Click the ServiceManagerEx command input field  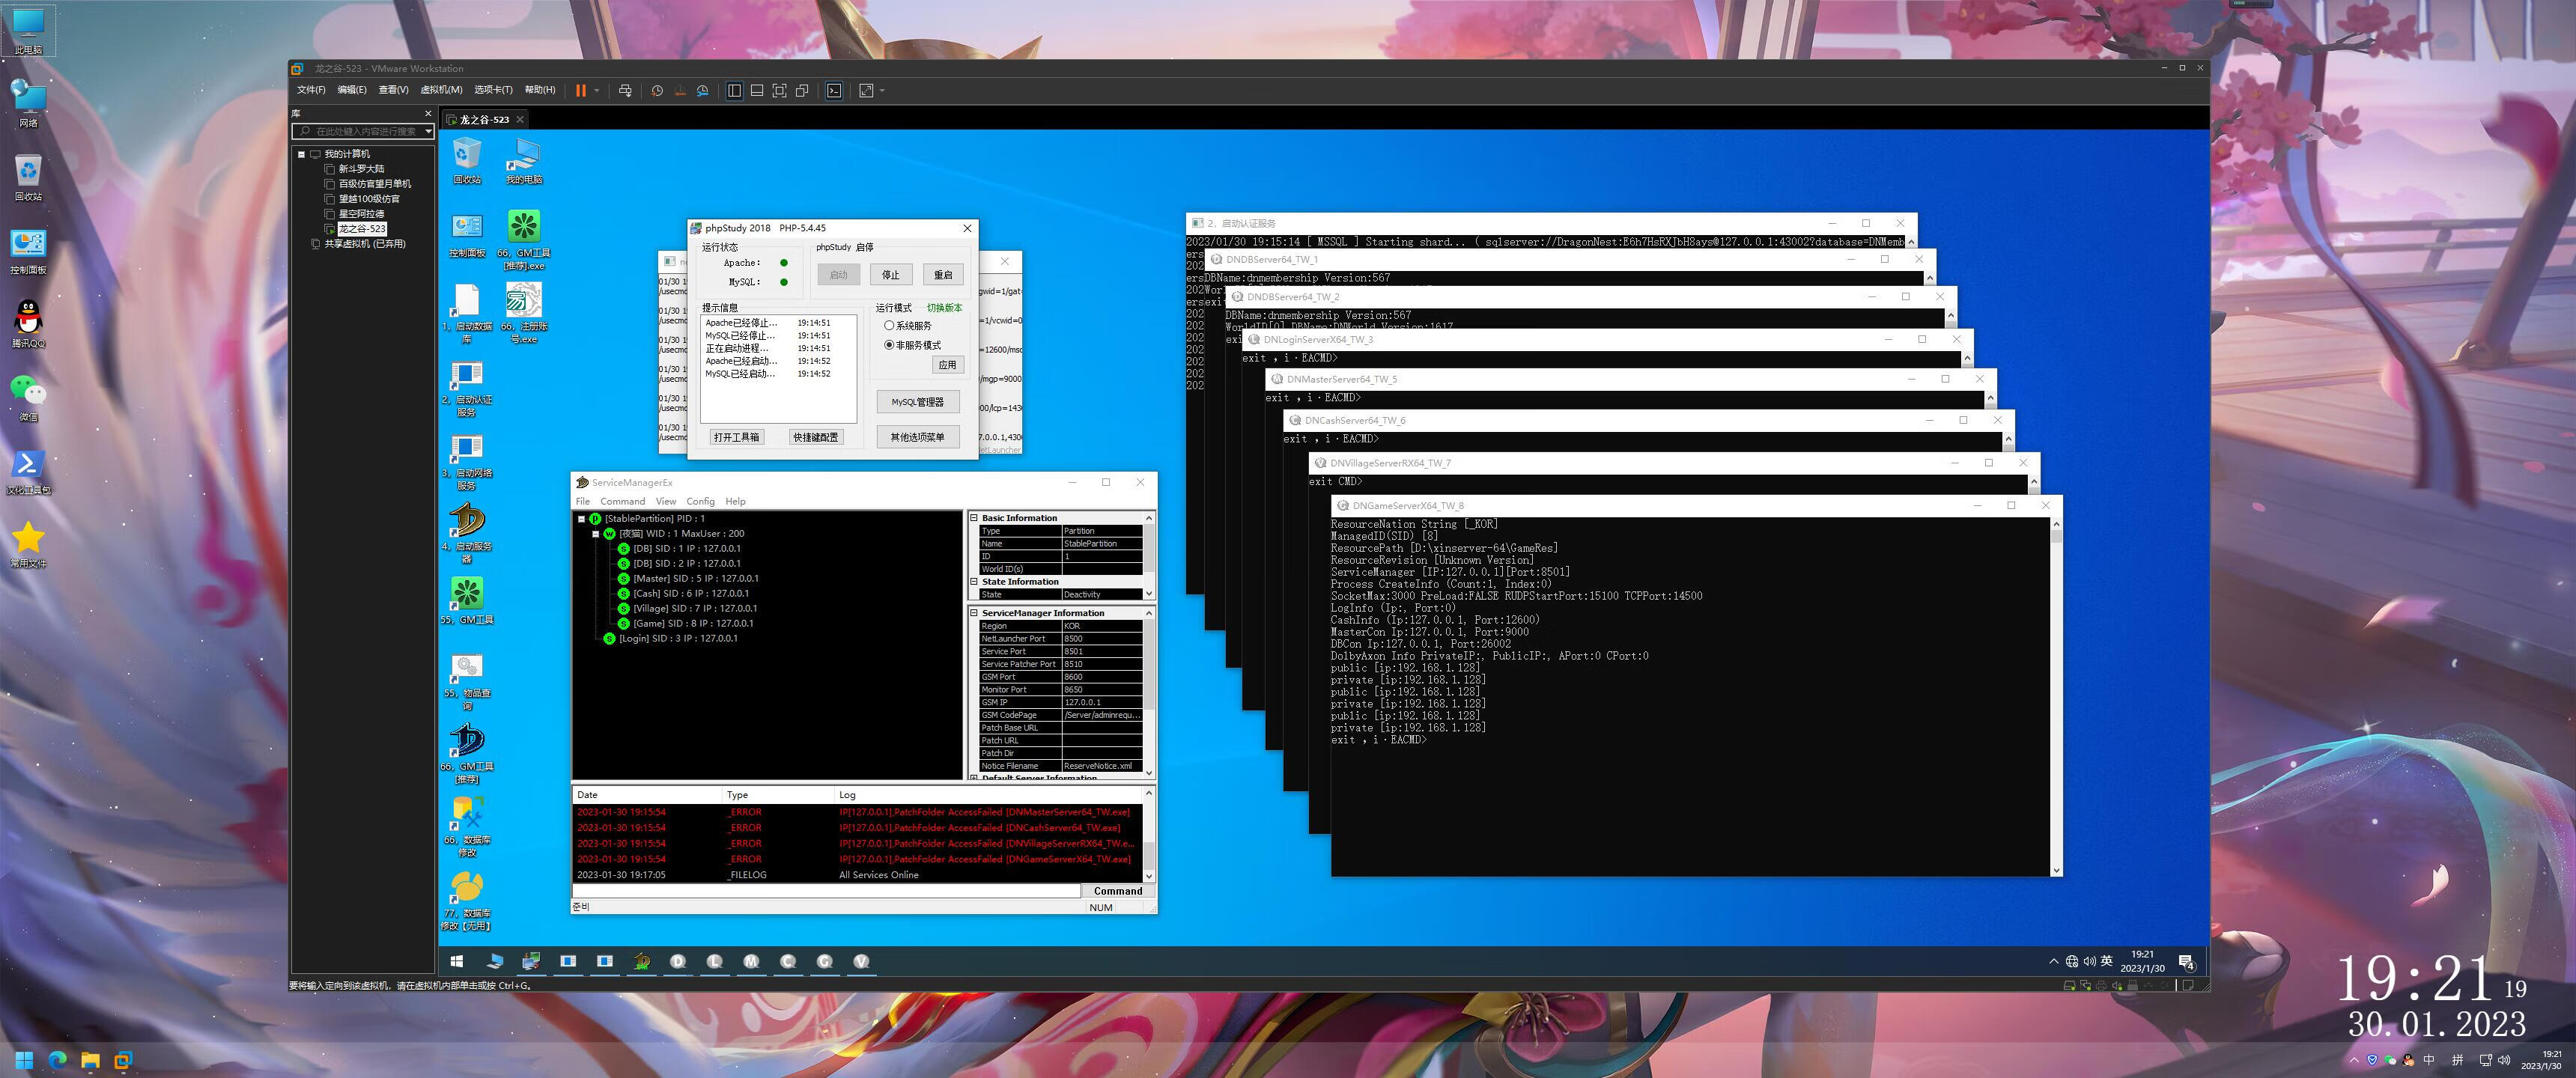[826, 891]
